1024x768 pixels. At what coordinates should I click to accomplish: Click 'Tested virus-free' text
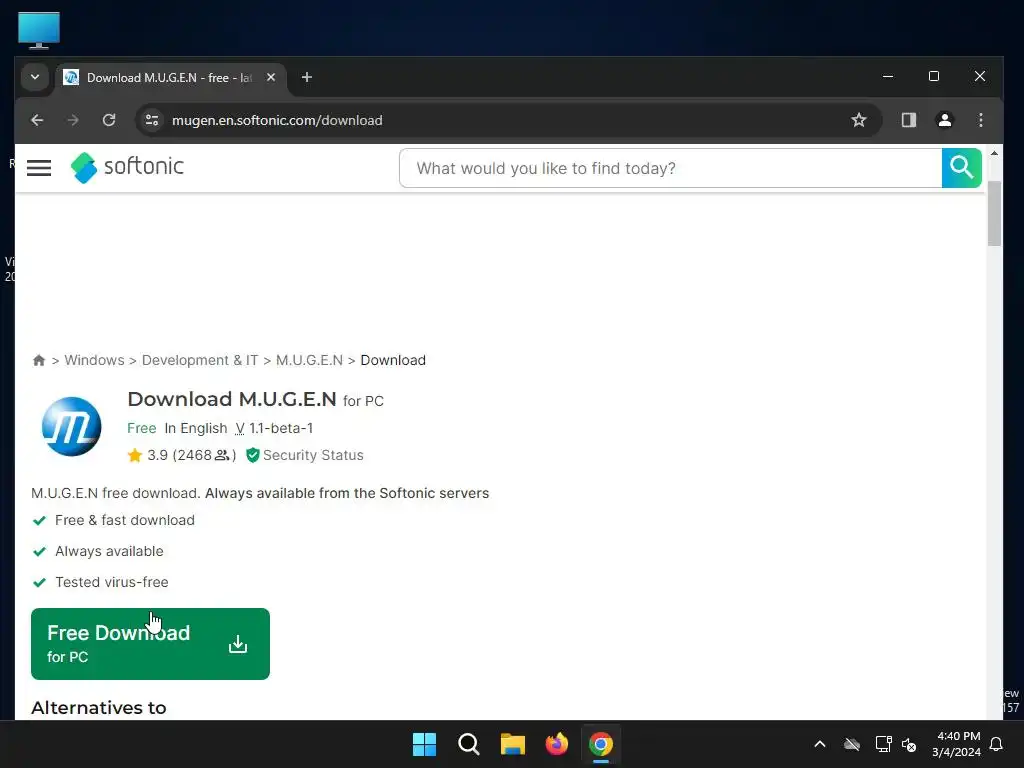(x=112, y=582)
